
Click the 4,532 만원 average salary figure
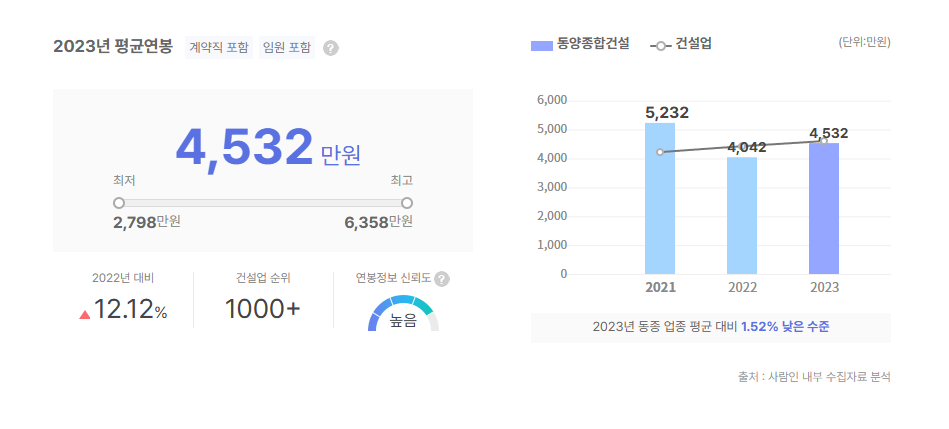pyautogui.click(x=268, y=148)
